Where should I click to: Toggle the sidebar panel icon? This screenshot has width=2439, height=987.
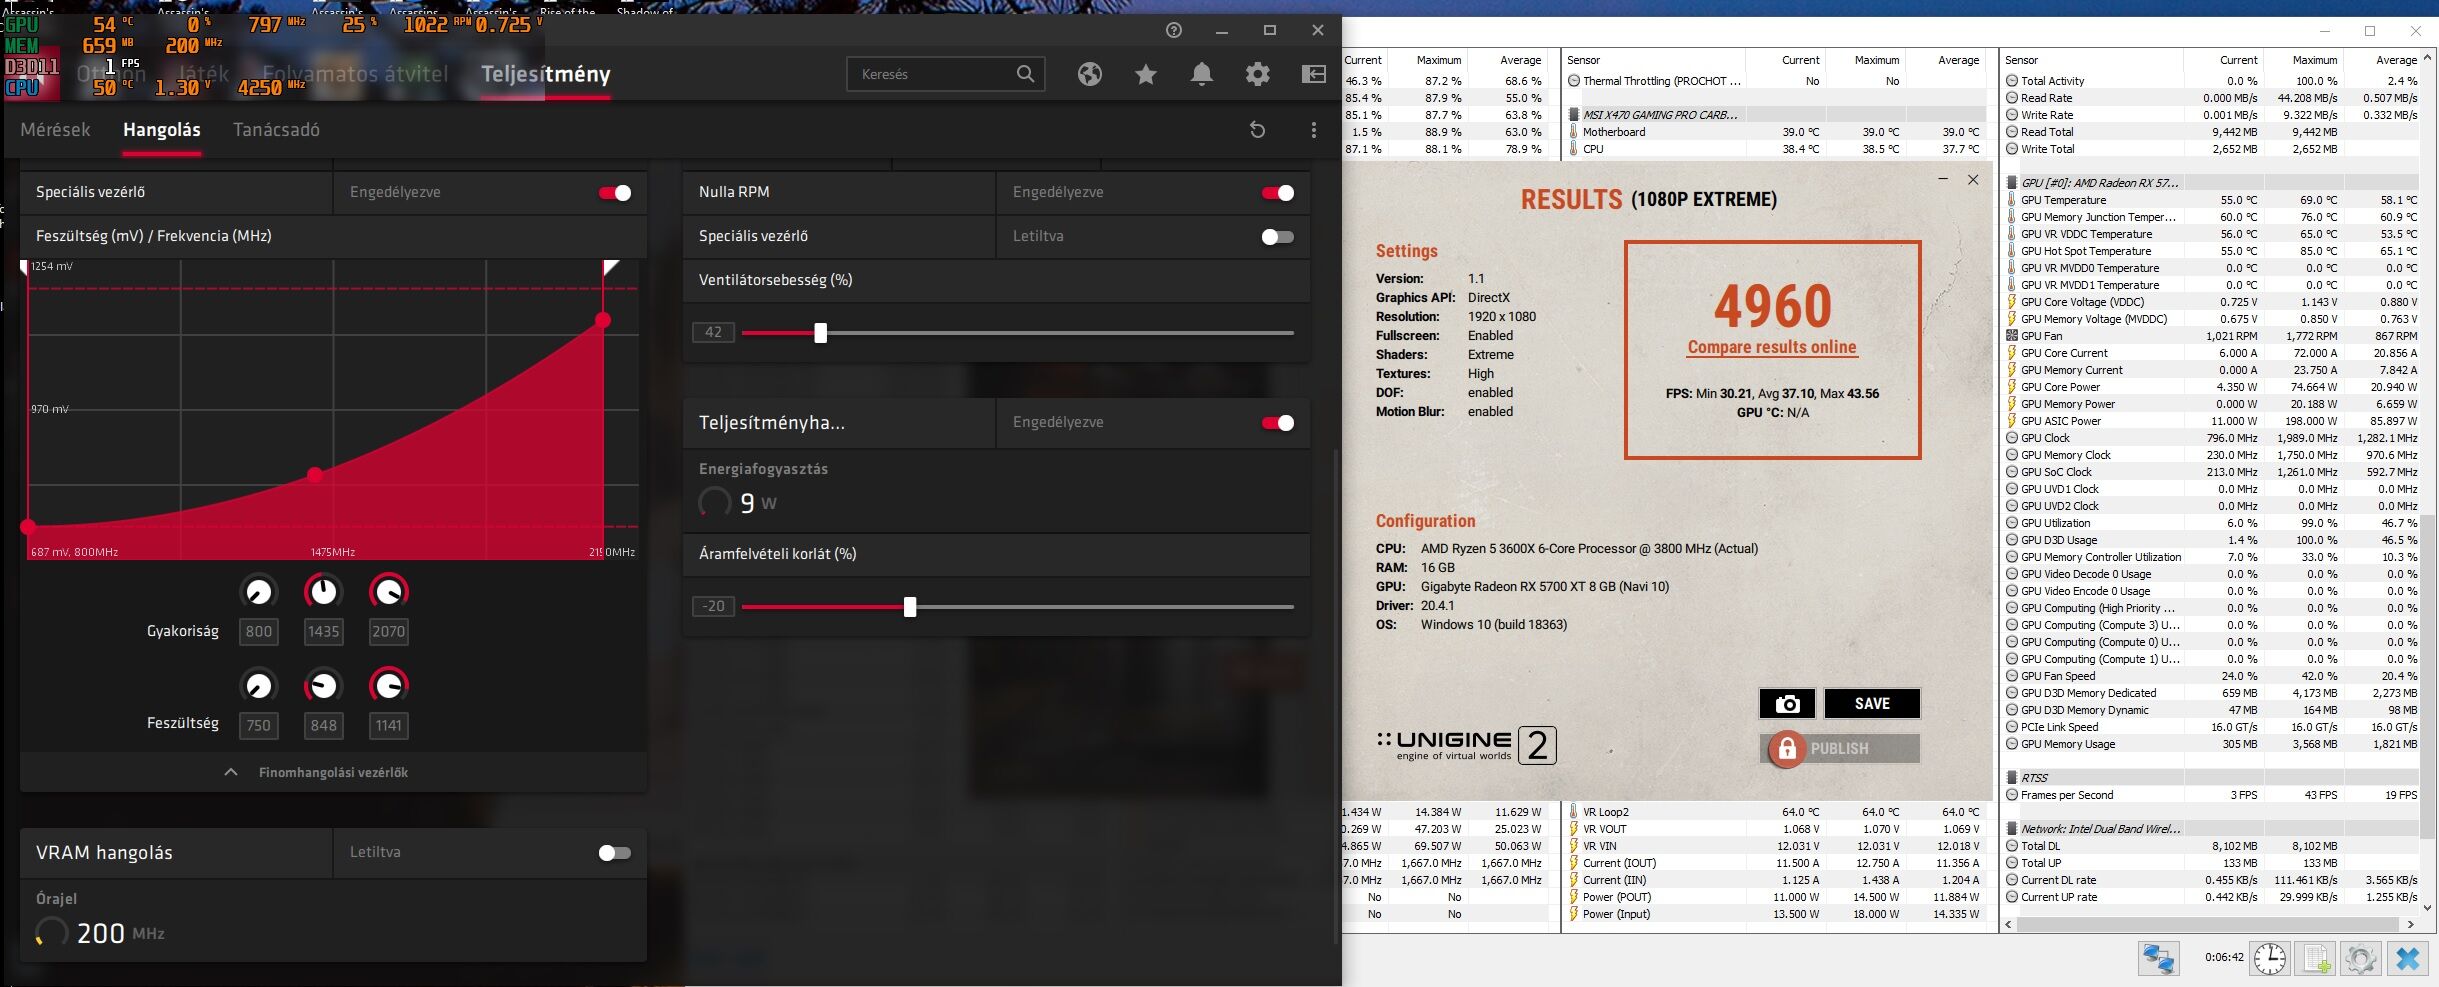pyautogui.click(x=1314, y=74)
